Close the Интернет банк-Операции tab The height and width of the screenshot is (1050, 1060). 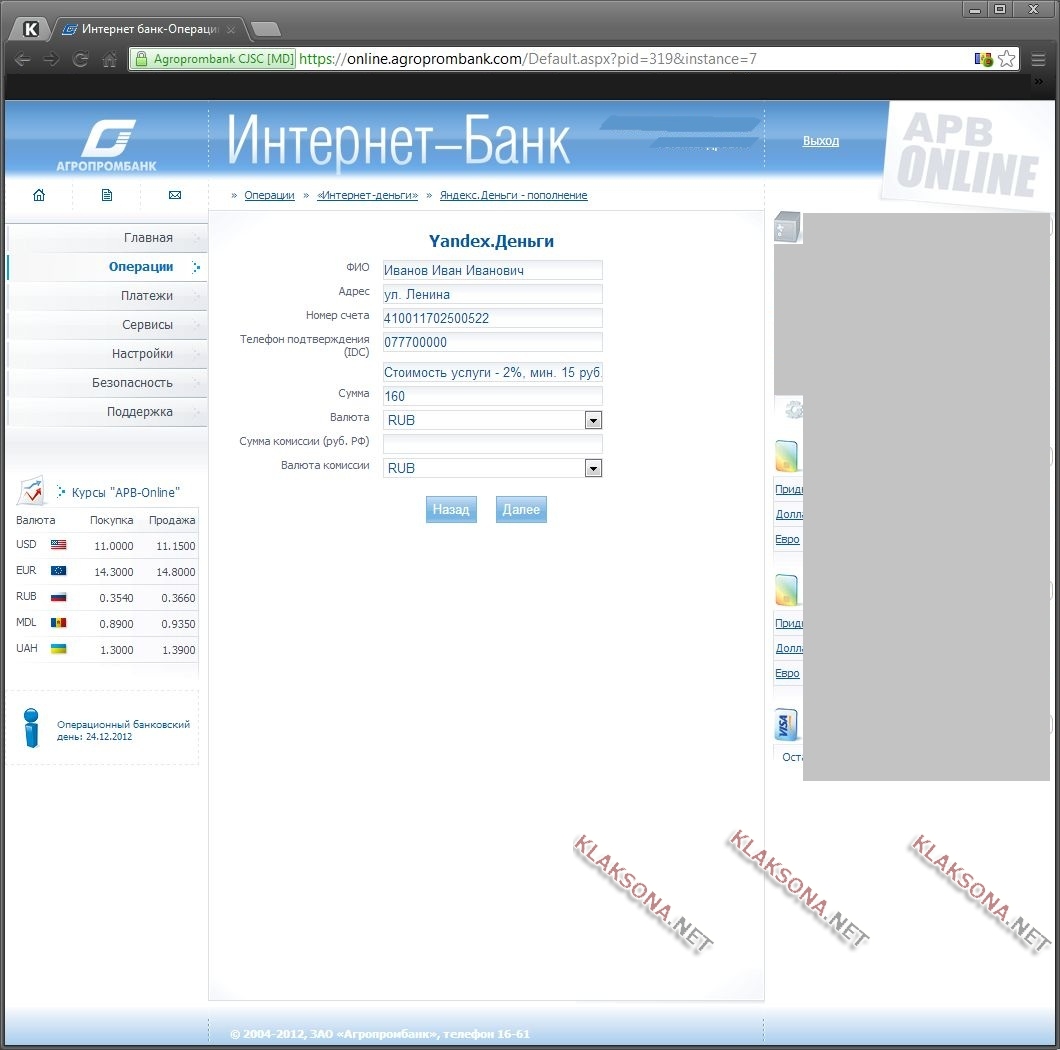231,29
